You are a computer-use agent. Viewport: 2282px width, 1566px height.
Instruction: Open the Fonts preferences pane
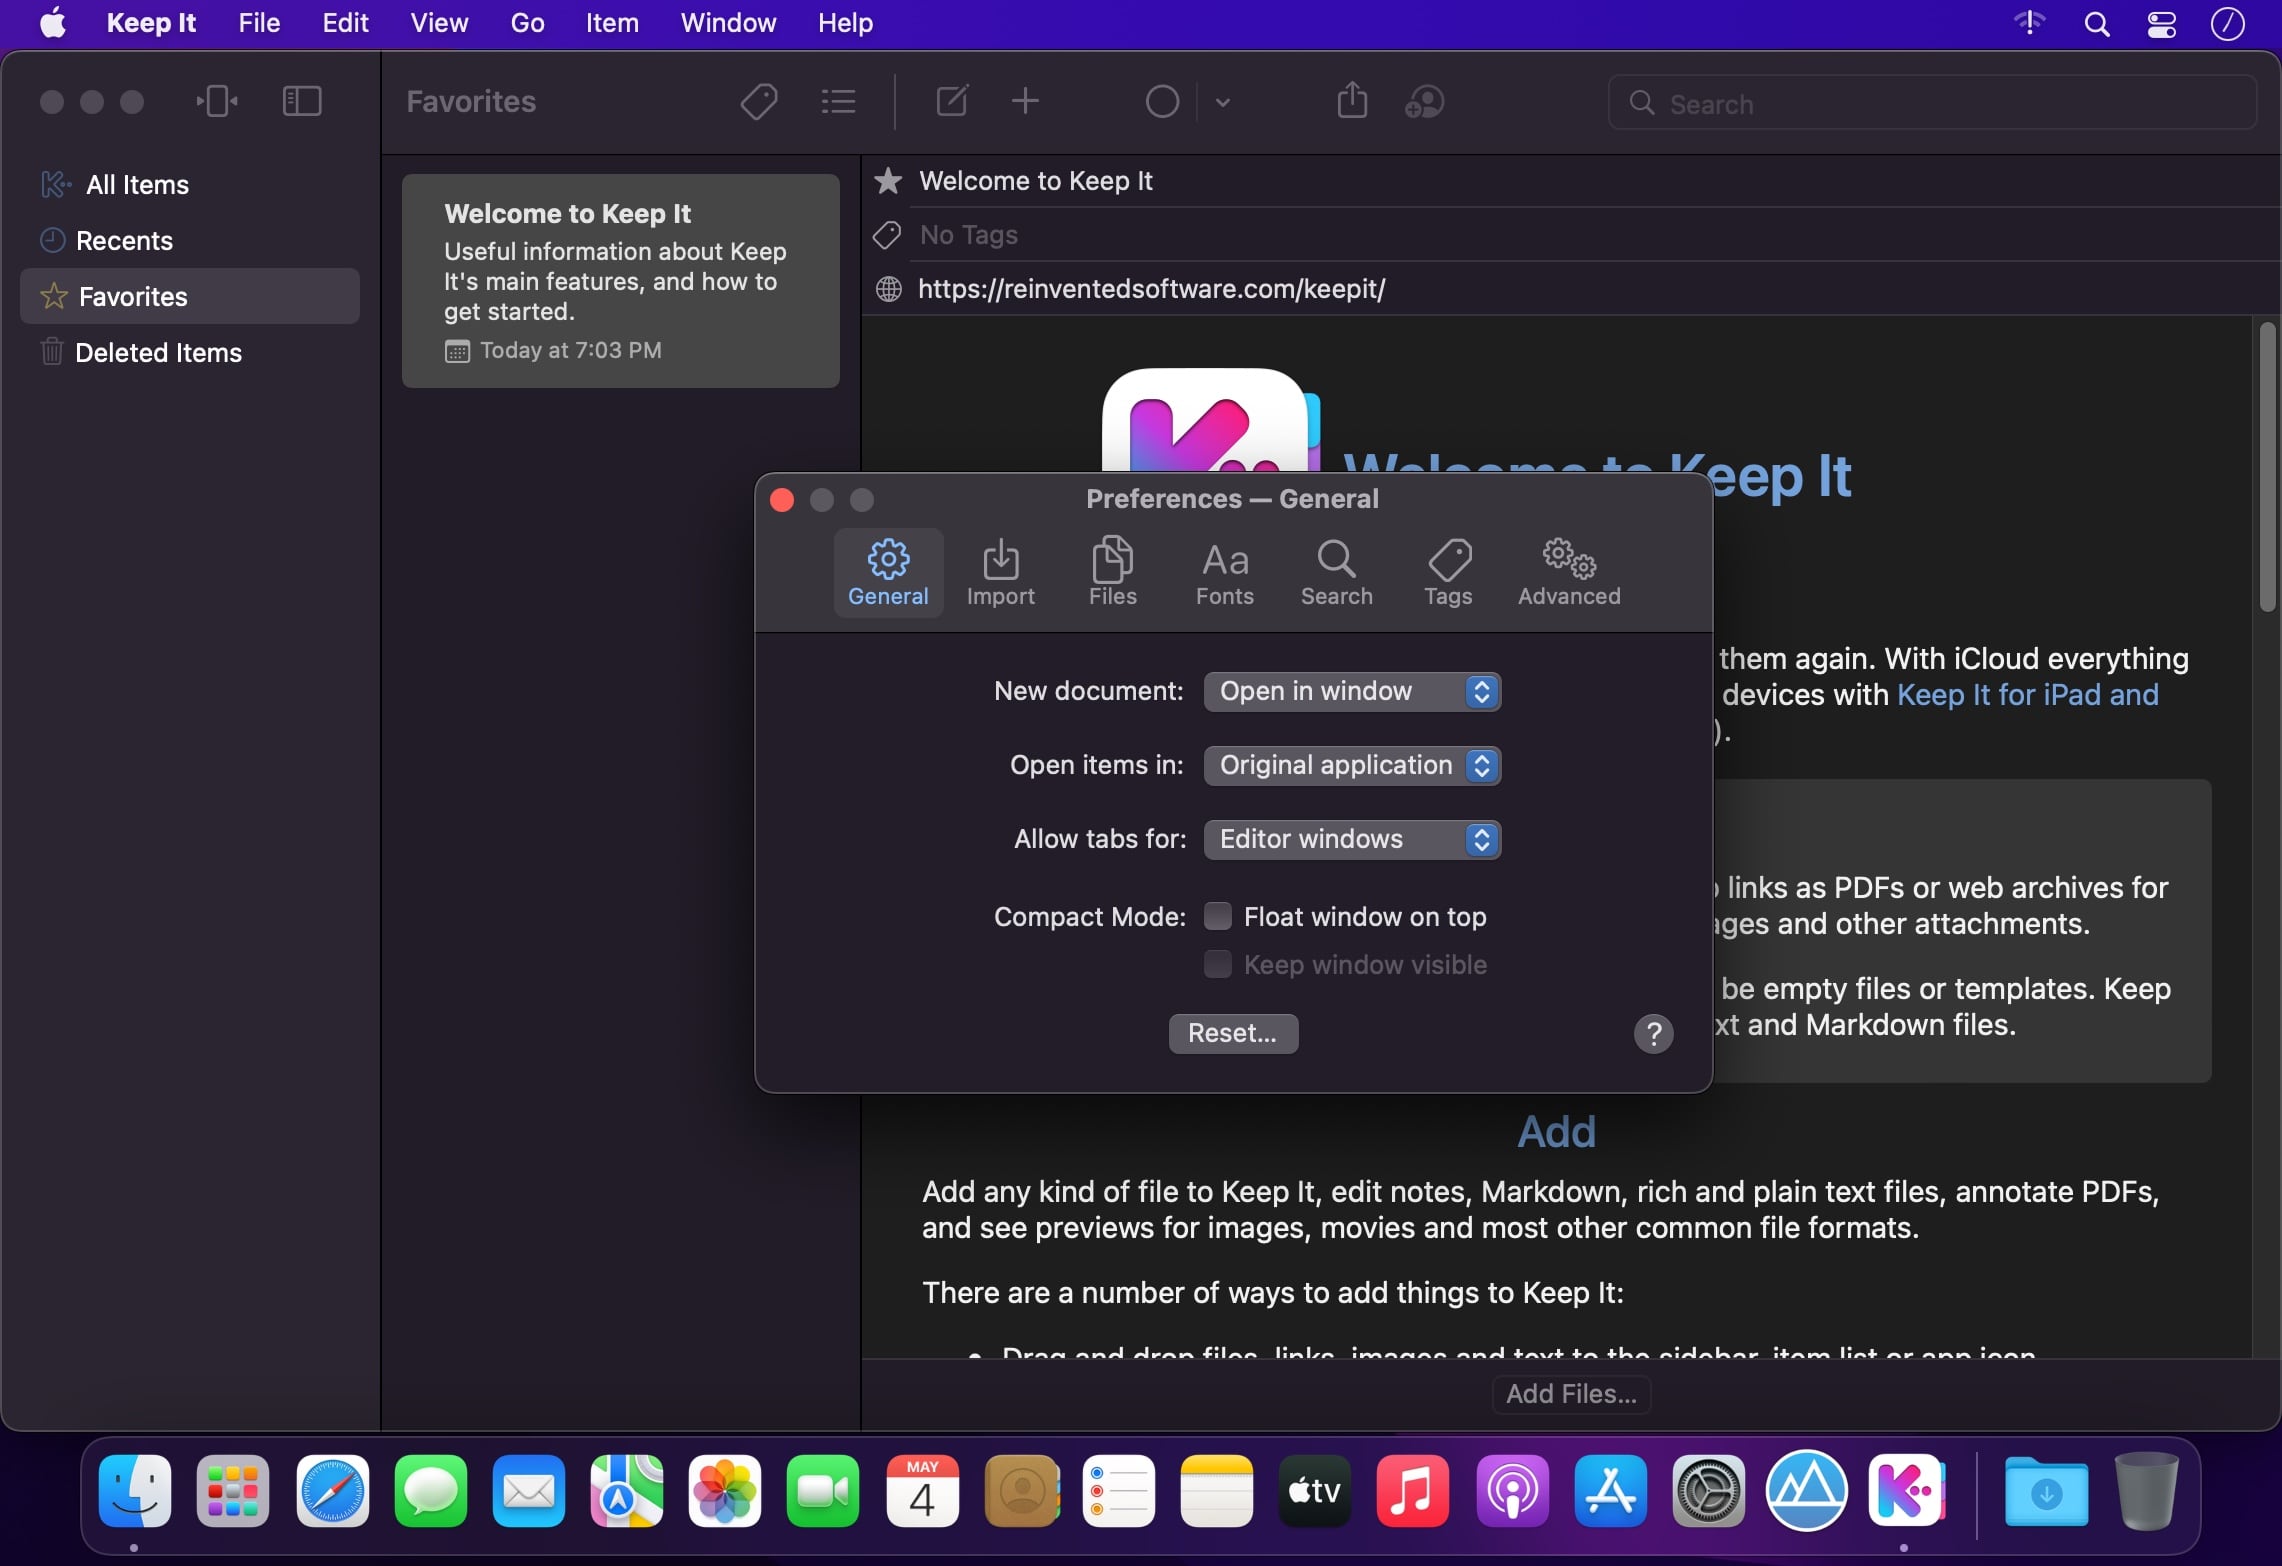[1224, 572]
